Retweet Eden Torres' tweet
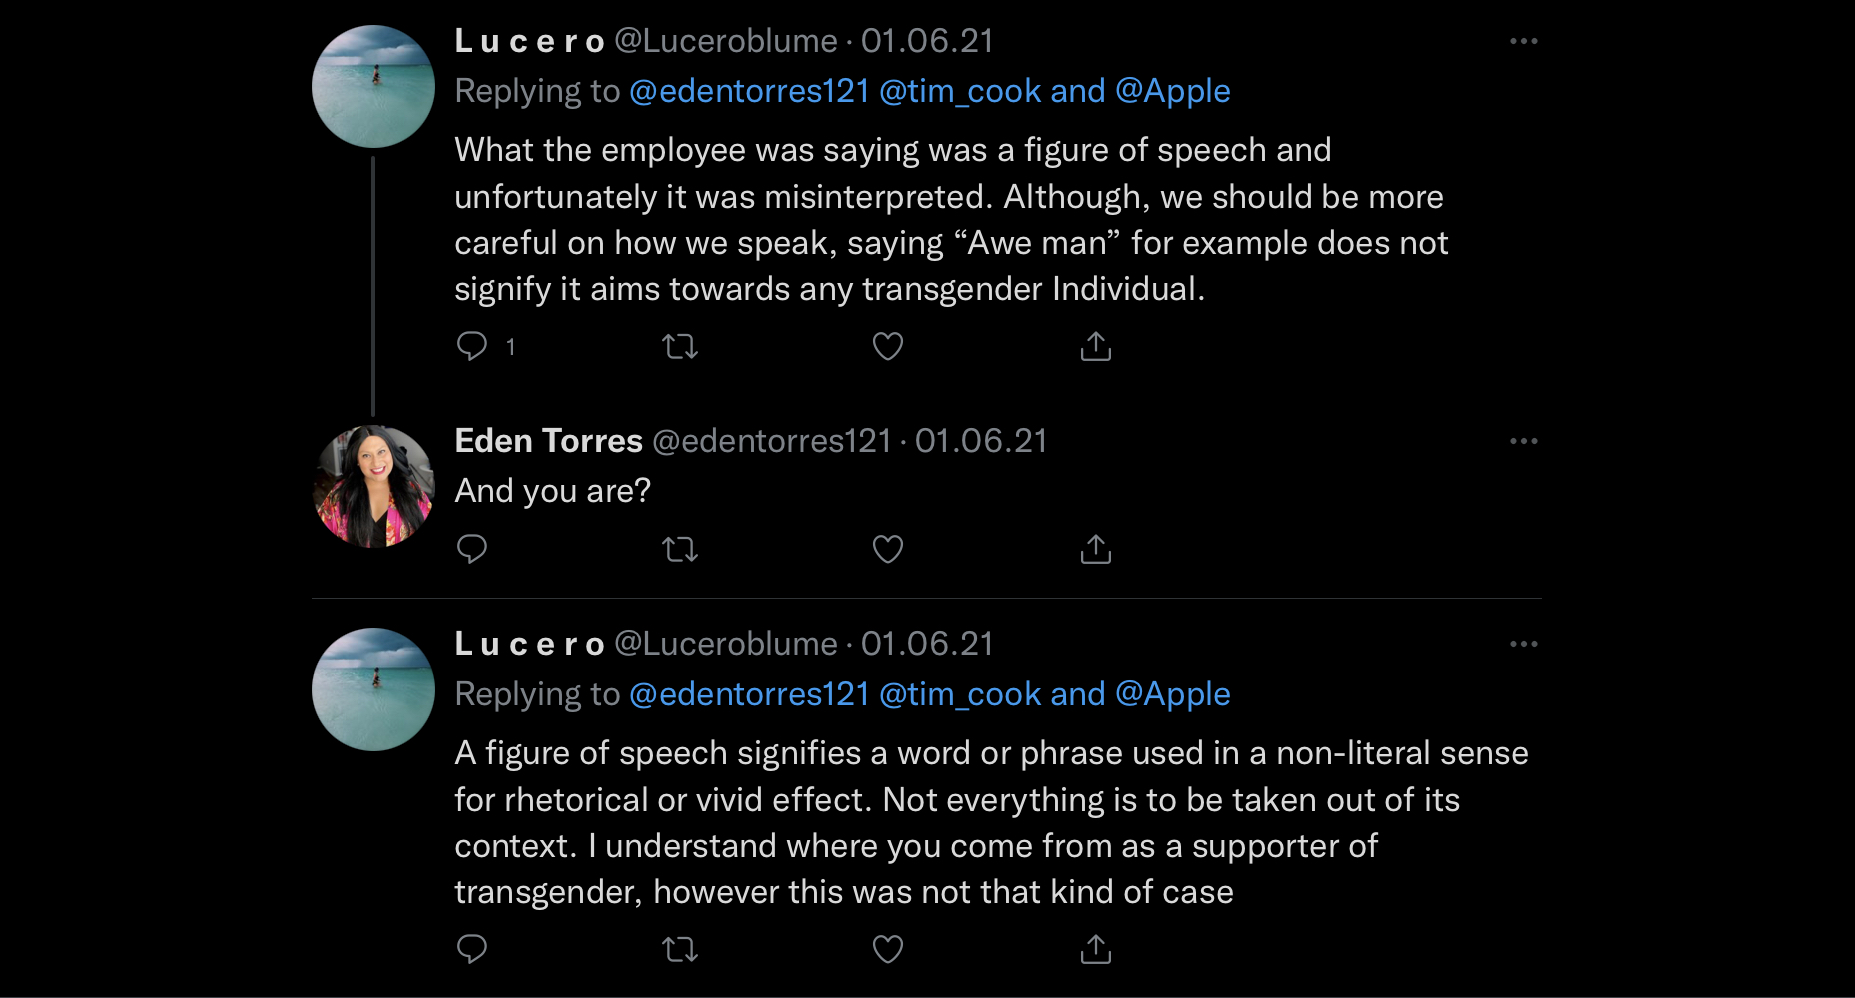 [680, 549]
